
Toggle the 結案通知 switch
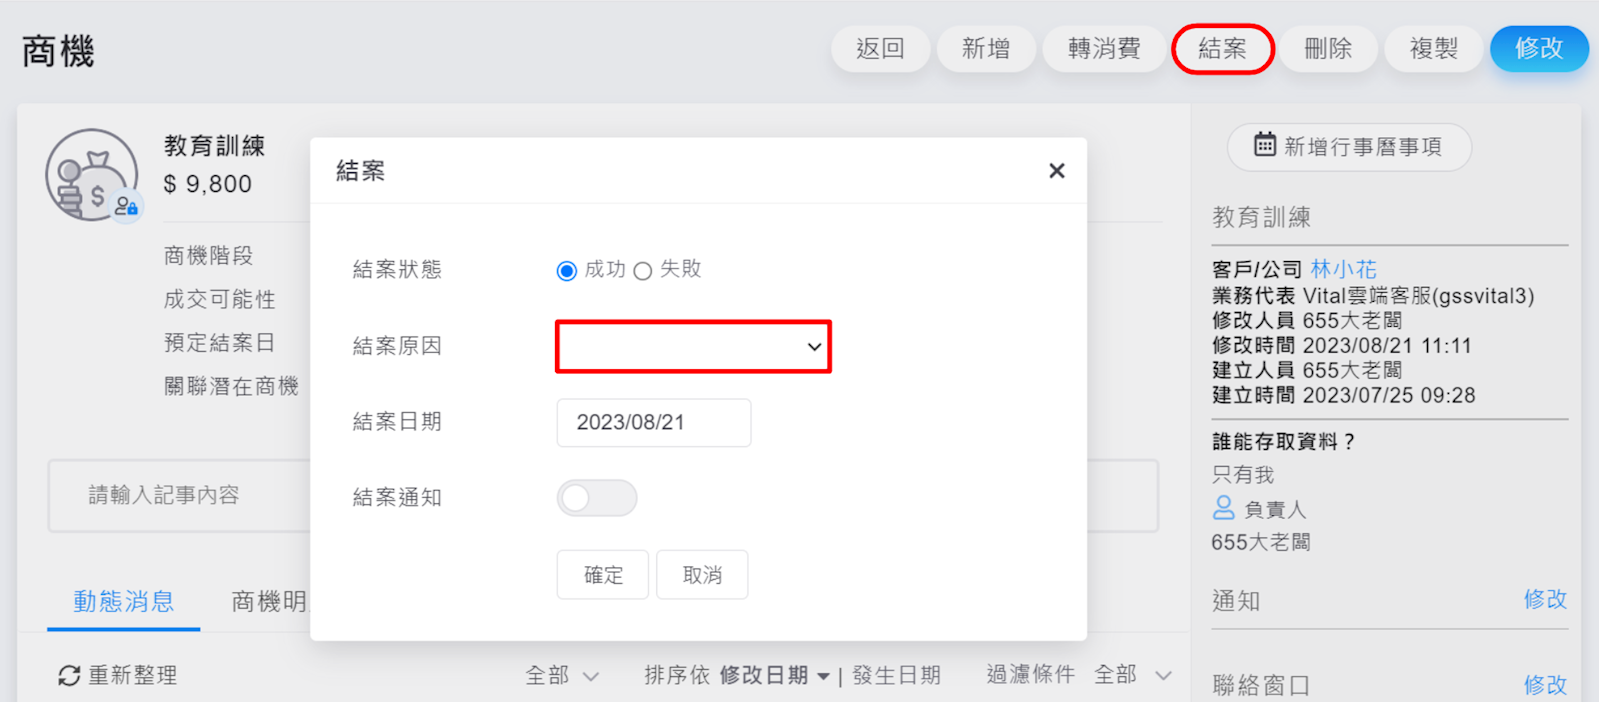[x=596, y=498]
